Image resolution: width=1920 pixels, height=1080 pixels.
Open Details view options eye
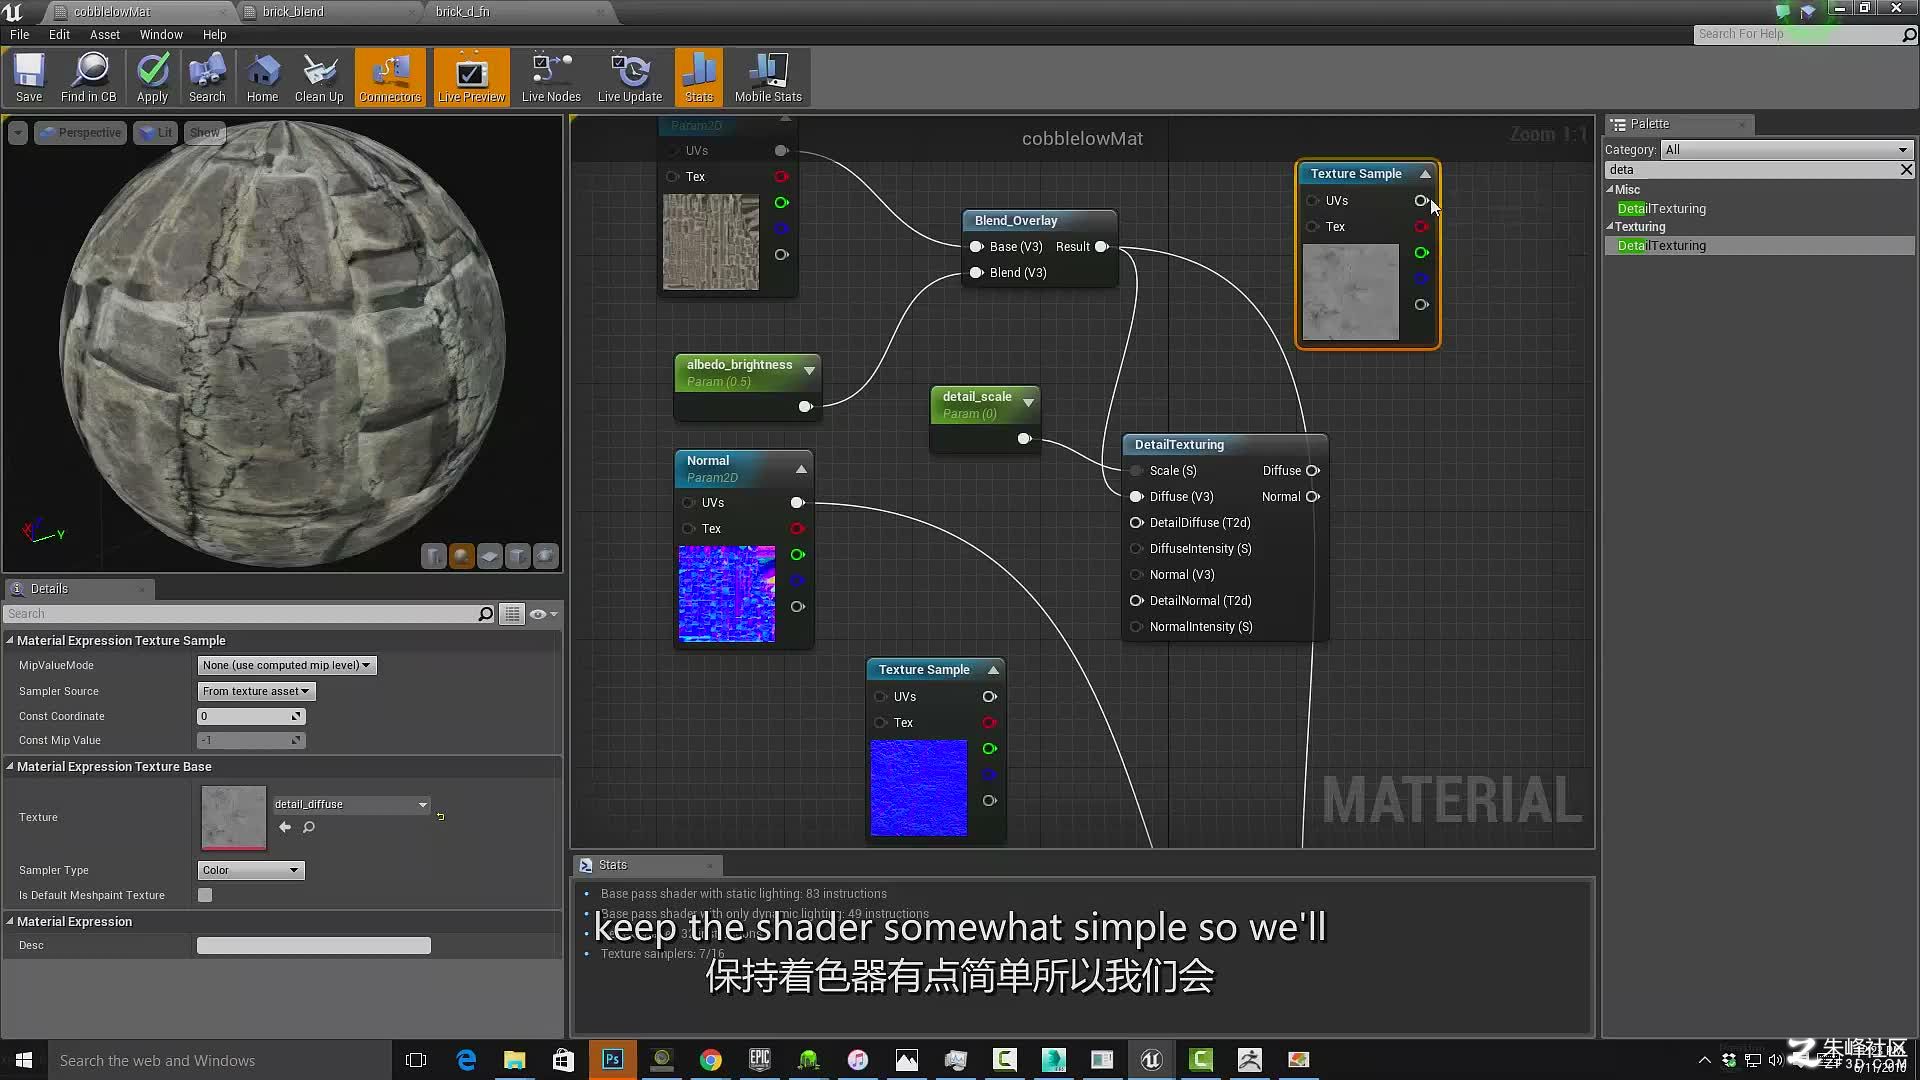click(543, 614)
